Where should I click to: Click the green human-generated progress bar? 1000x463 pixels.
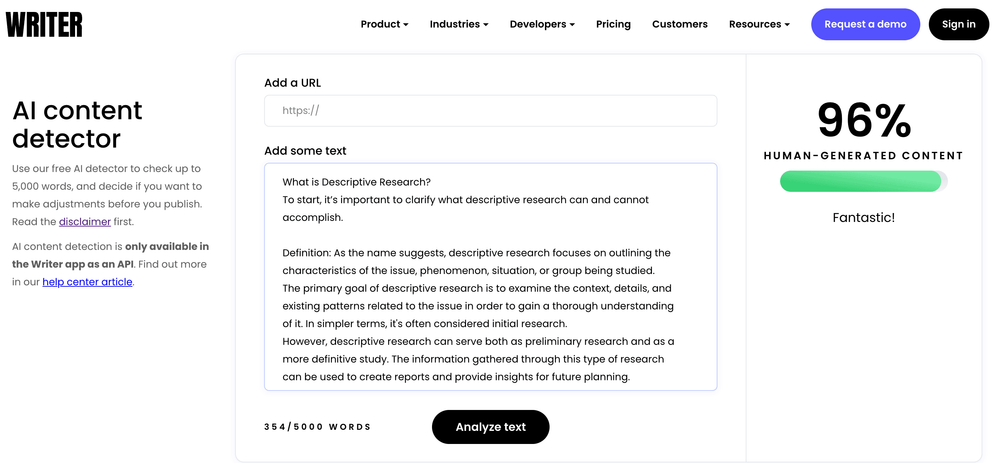click(x=862, y=181)
